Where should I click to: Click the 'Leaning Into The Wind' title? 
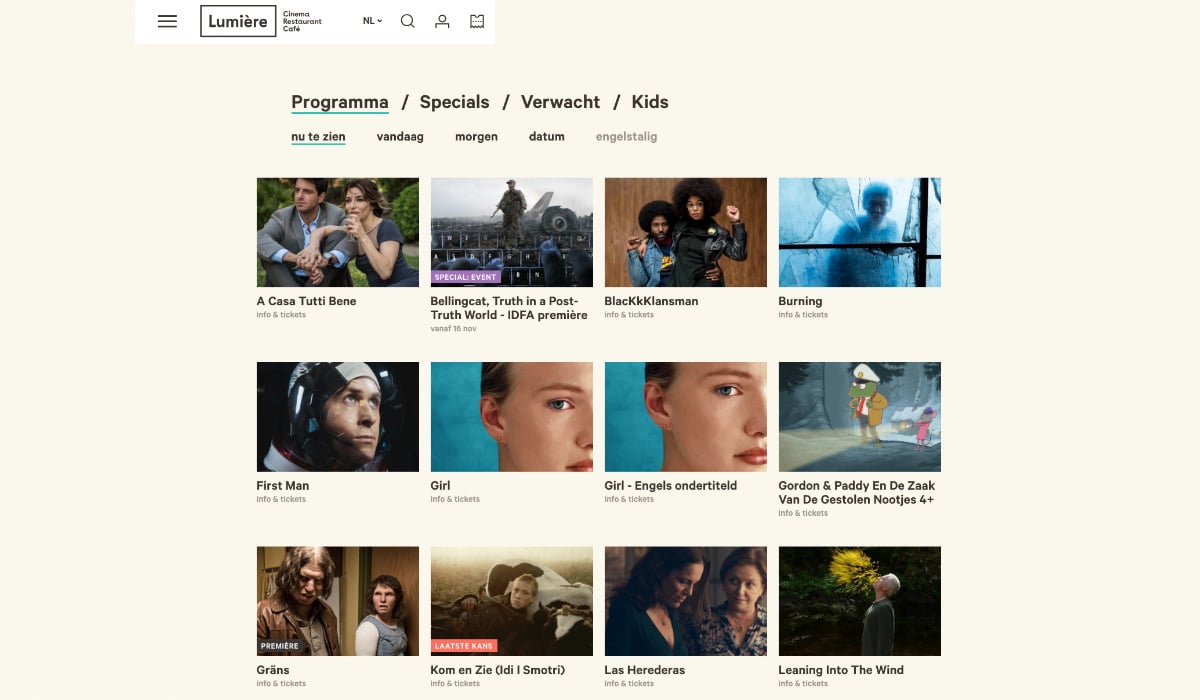pyautogui.click(x=841, y=670)
